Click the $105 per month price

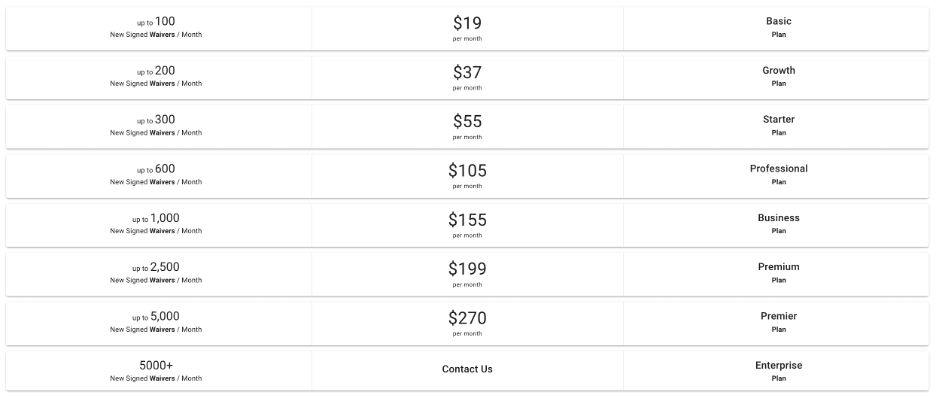pos(467,176)
